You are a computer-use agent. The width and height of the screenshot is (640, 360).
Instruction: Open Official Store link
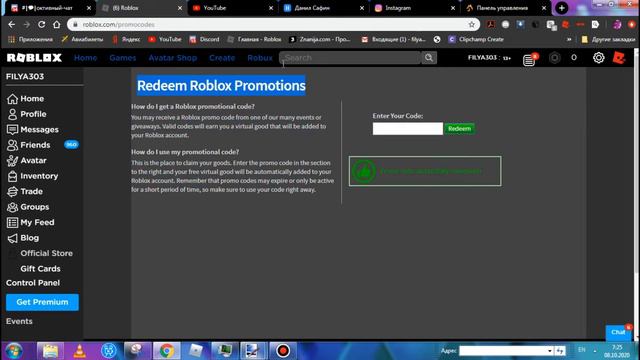coord(47,253)
